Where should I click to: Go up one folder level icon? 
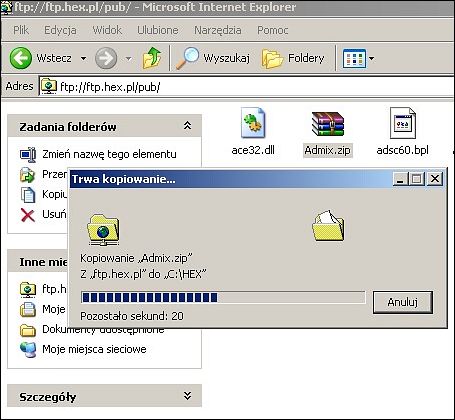pyautogui.click(x=152, y=58)
